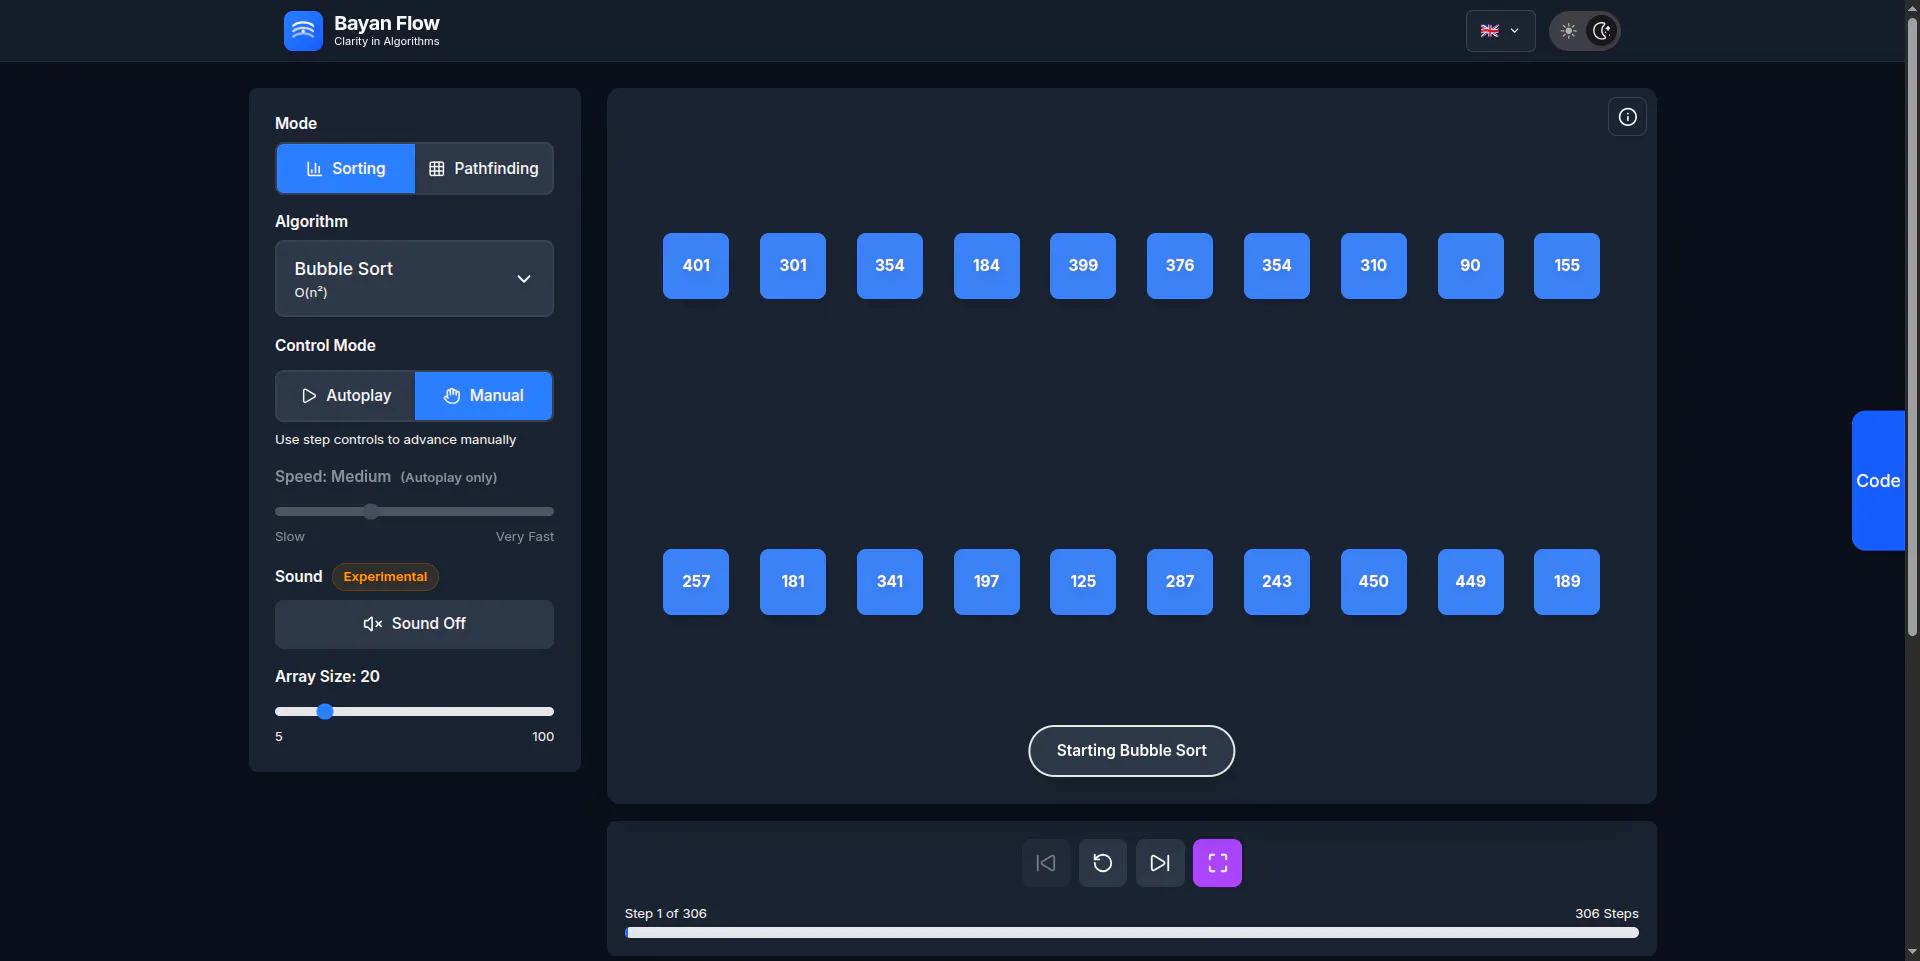Click the 'Speed: Medium' label

333,477
